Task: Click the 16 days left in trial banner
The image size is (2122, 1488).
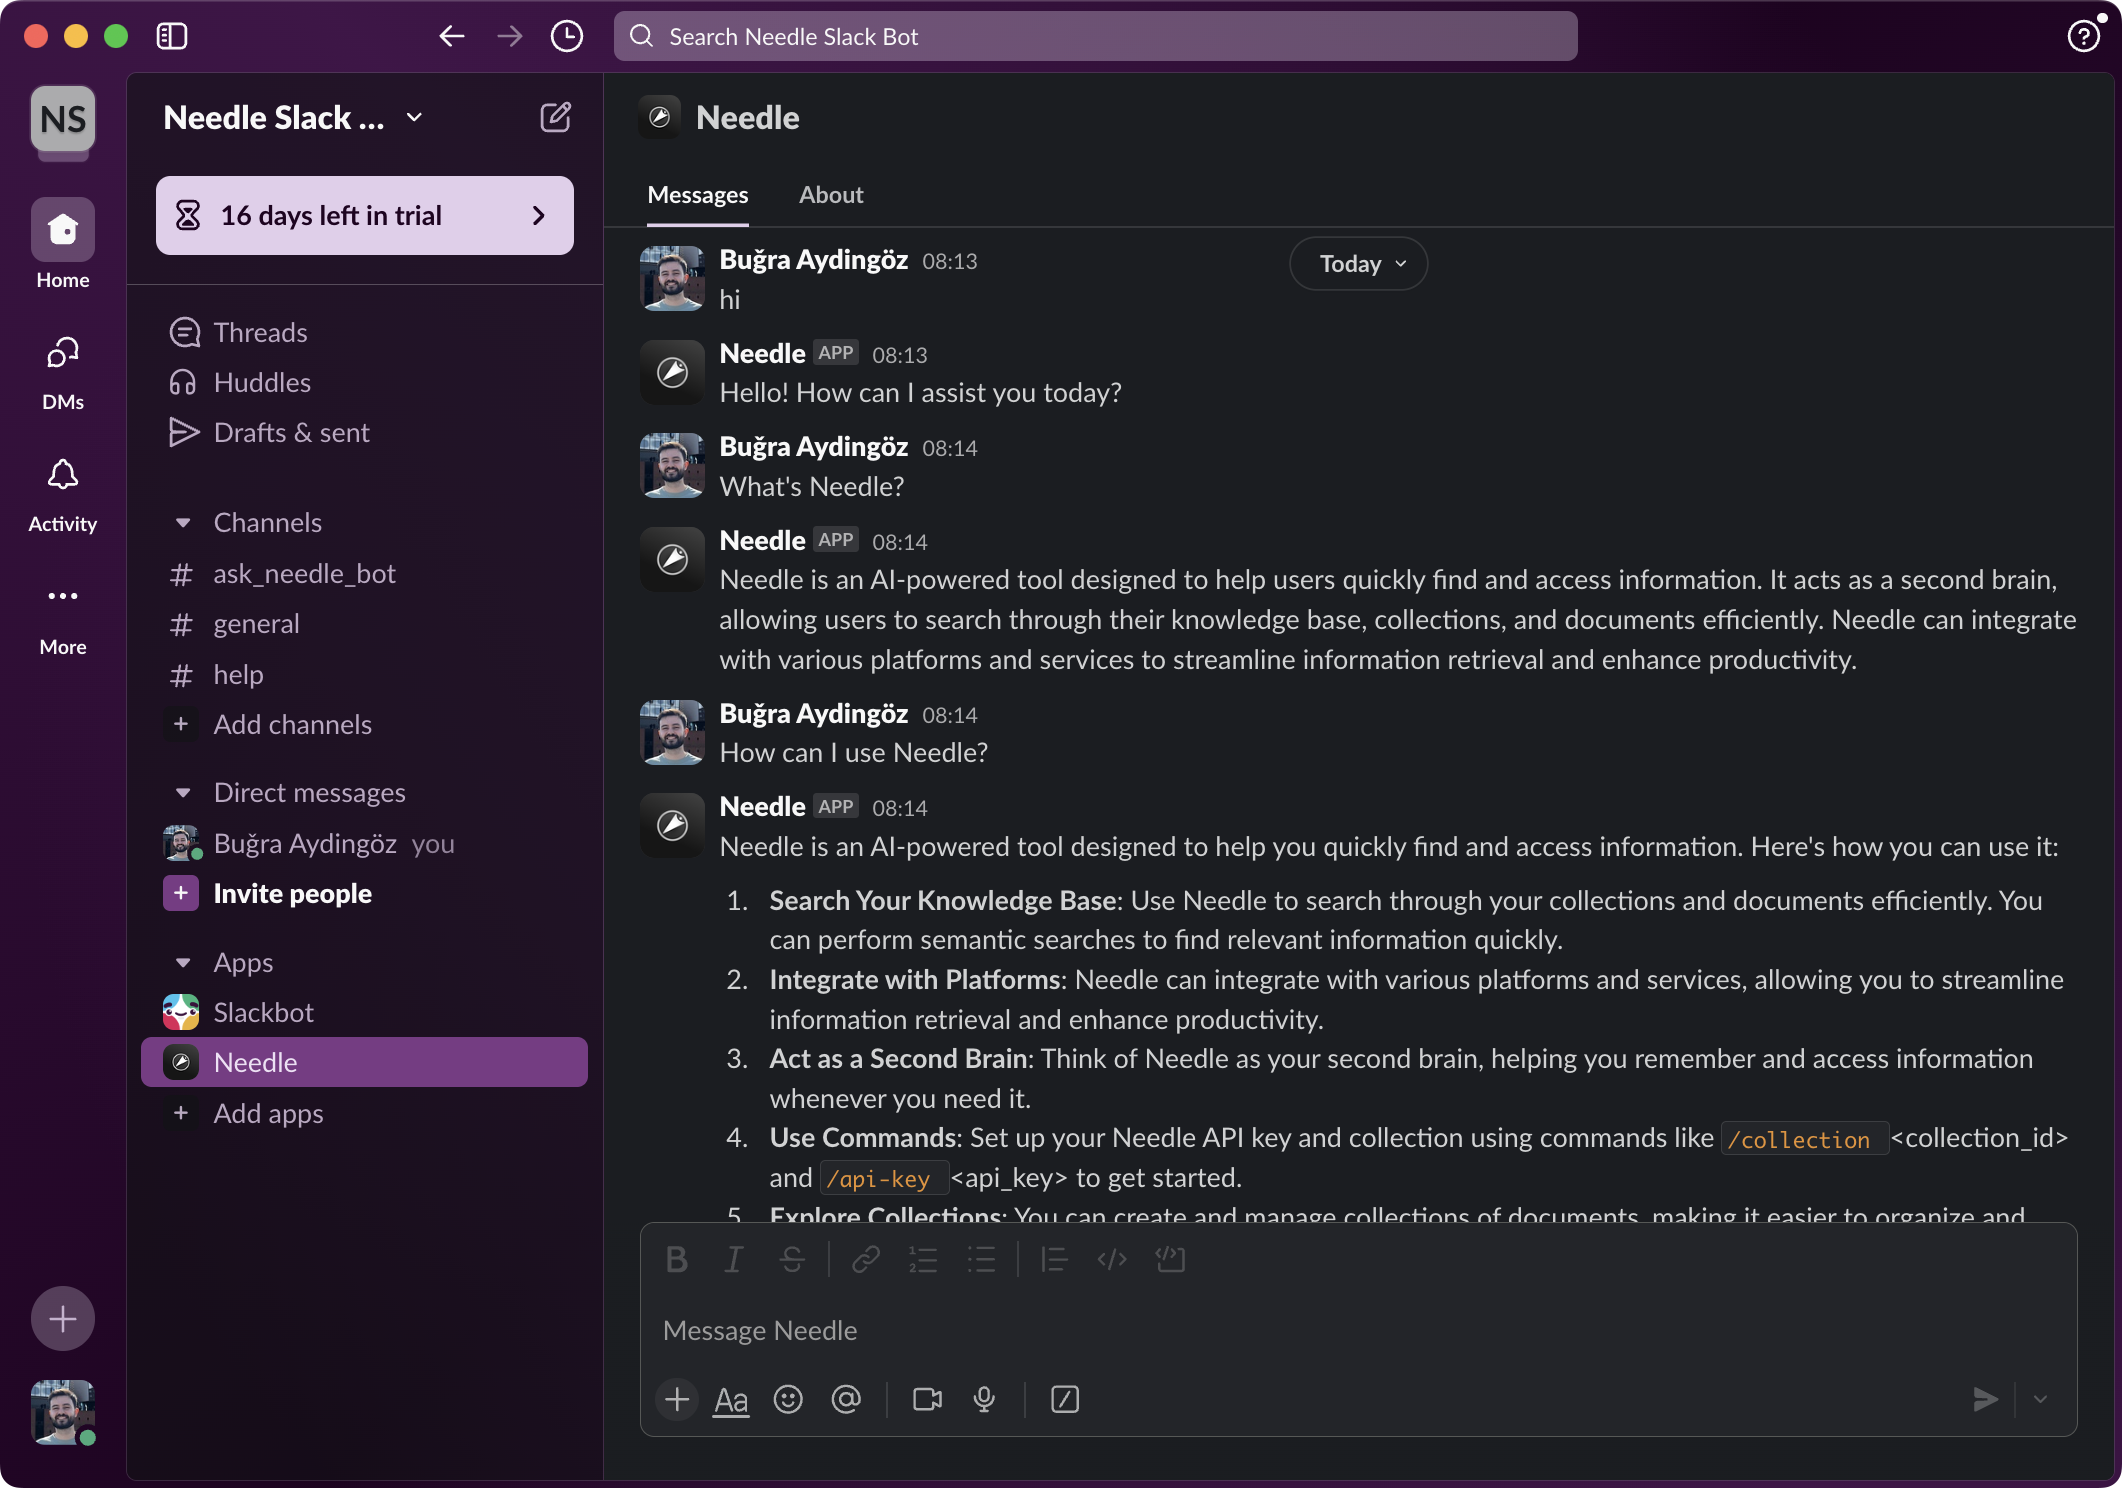Action: 364,216
